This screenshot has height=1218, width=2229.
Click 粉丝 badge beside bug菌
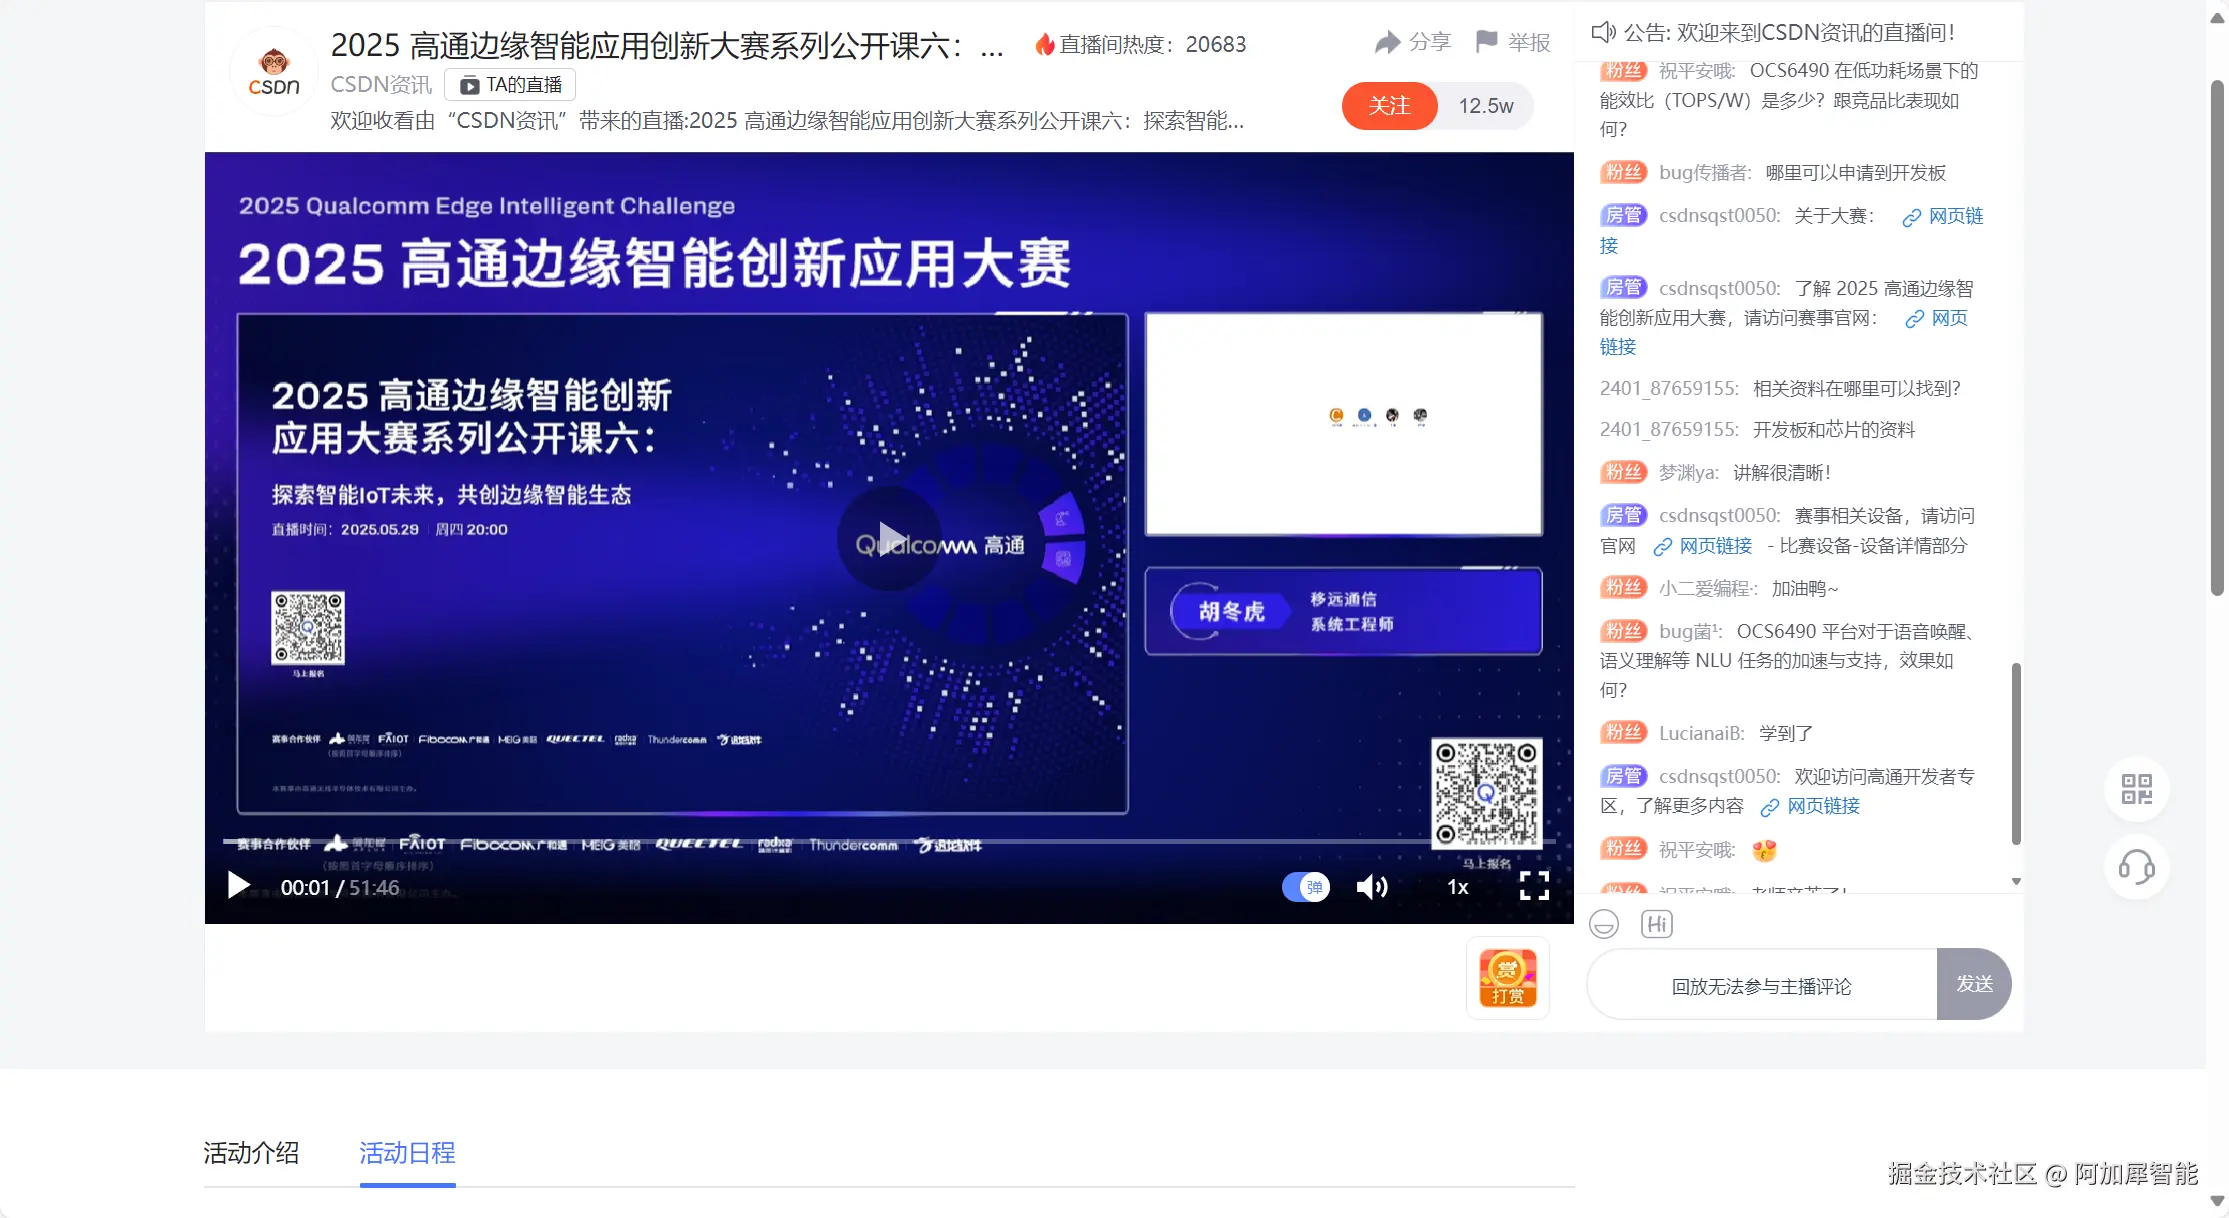coord(1624,631)
